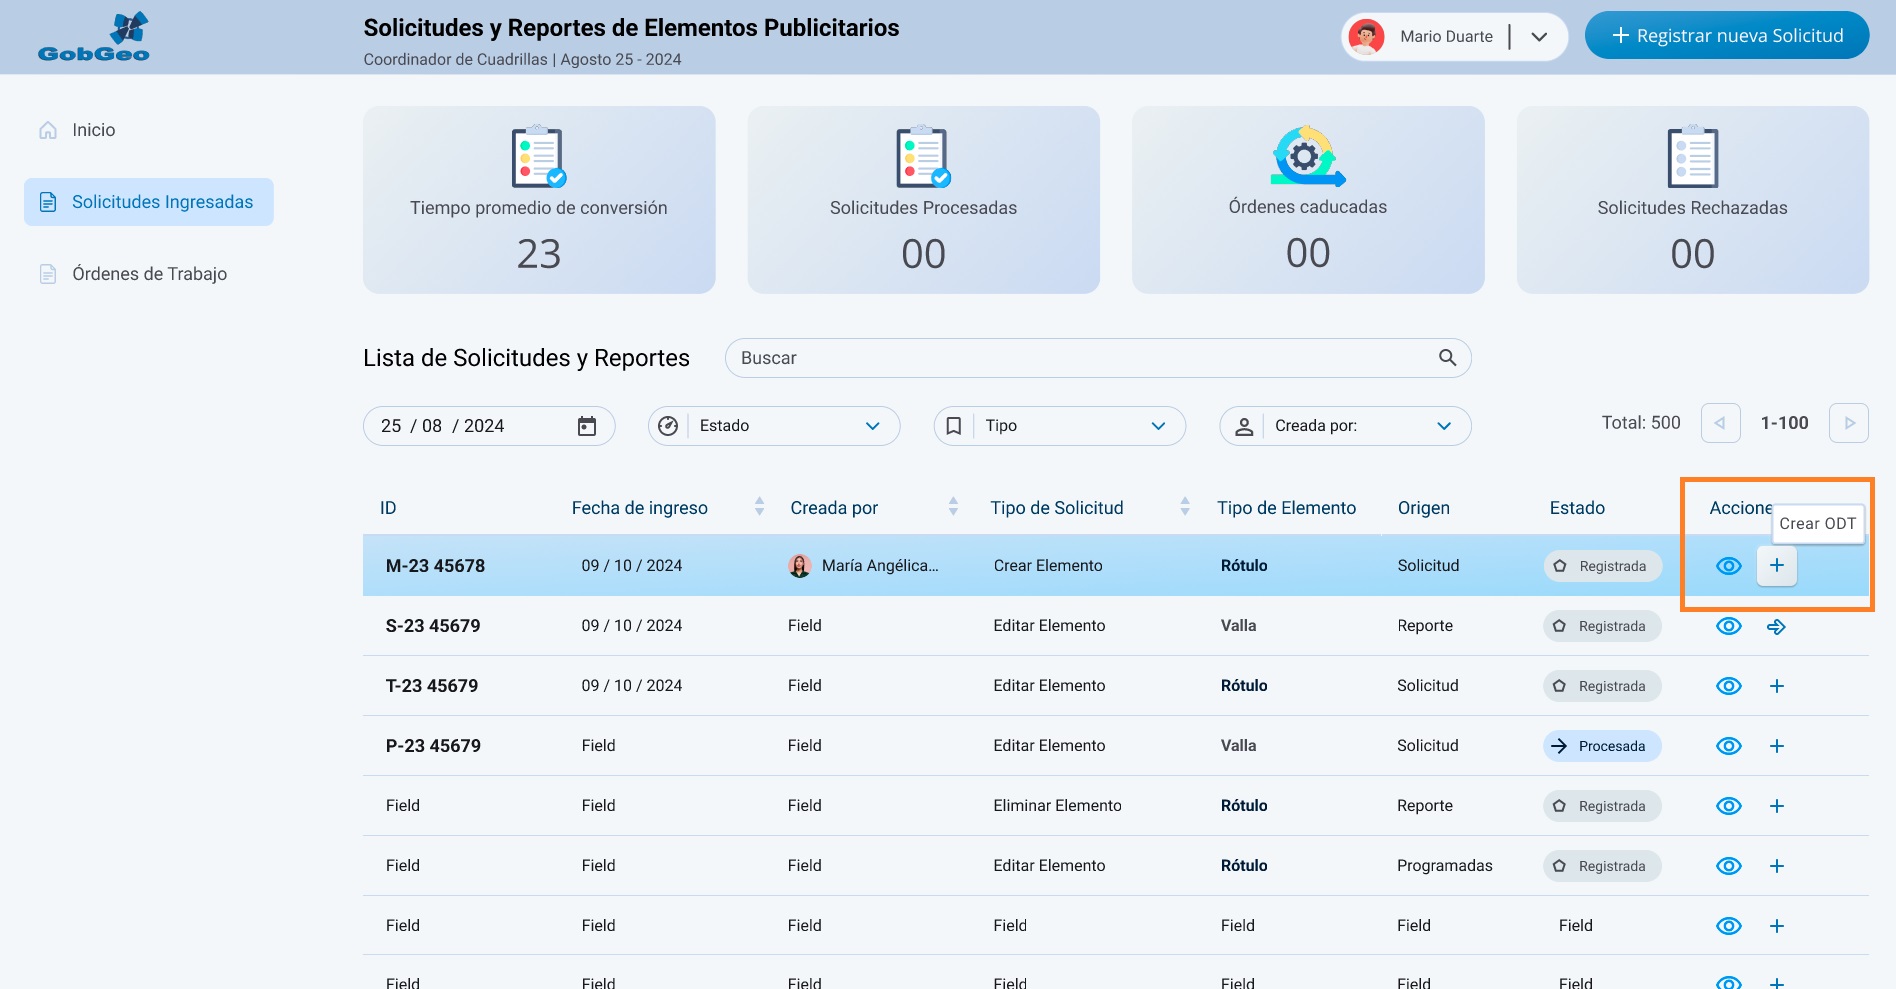Screen dimensions: 1896x989
Task: Open Órdenes de Trabajo in sidebar
Action: 149,274
